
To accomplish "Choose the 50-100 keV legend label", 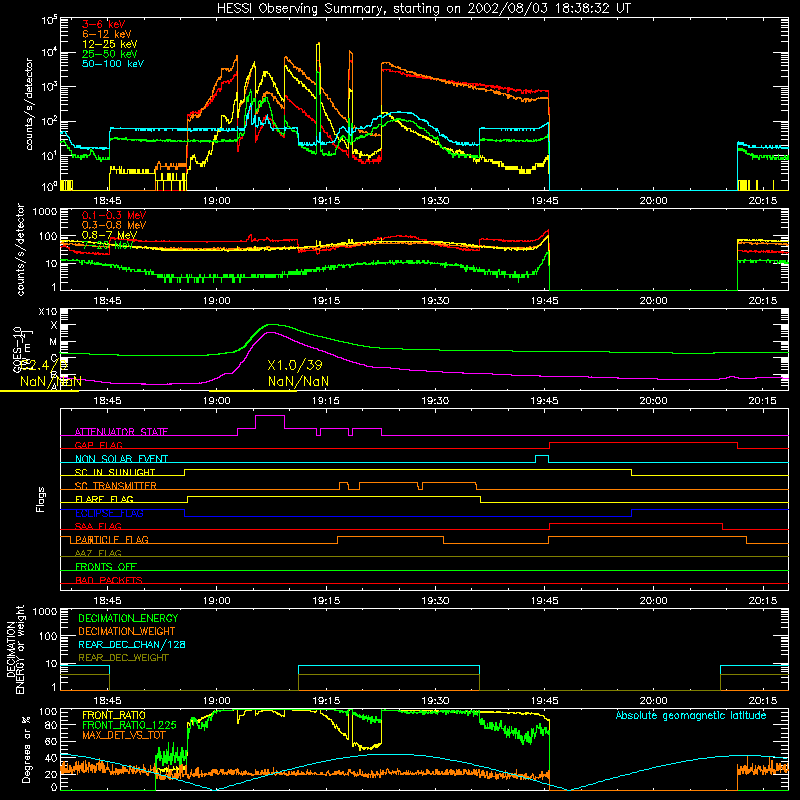I will [x=113, y=64].
